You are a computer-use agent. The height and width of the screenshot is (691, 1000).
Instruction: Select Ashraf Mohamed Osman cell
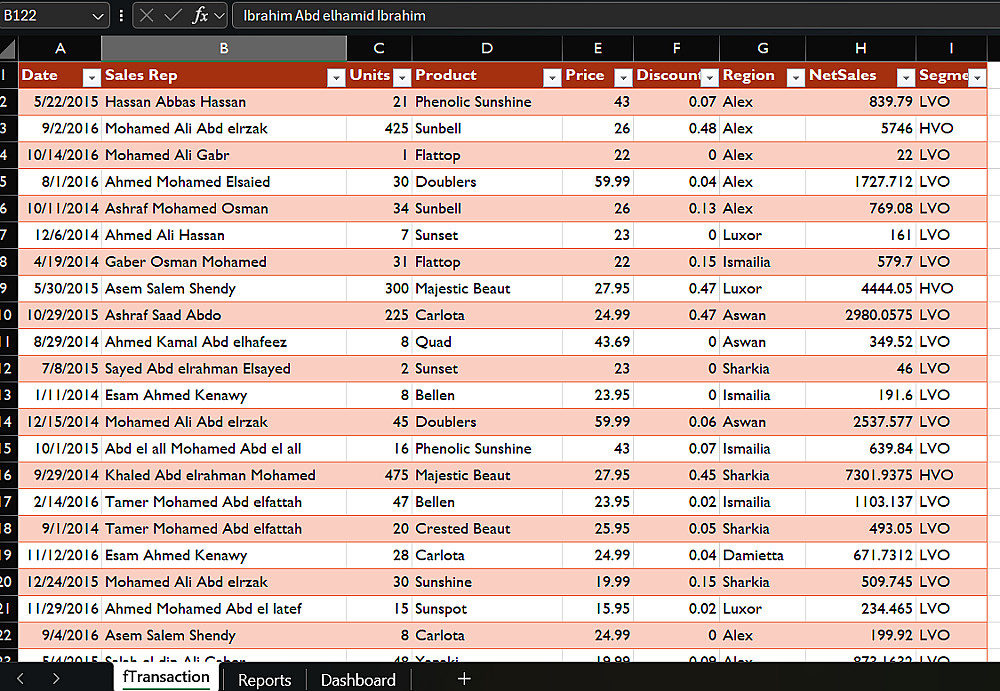click(x=224, y=209)
